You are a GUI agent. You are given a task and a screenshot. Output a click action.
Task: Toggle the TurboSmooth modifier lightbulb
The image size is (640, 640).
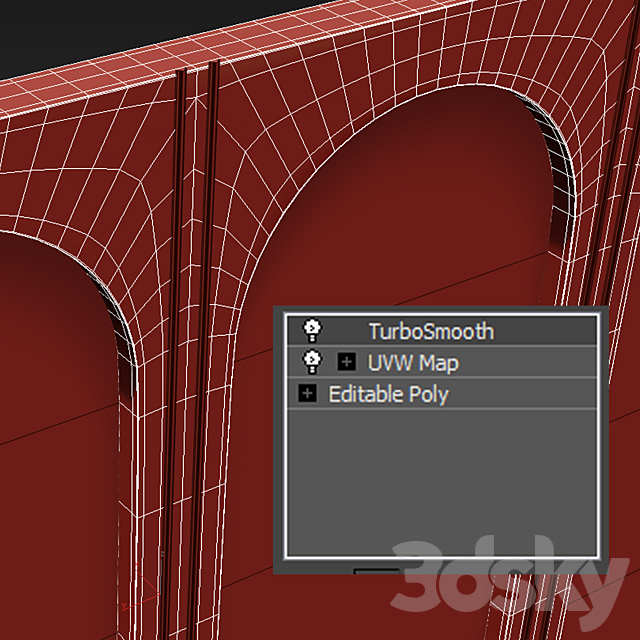tap(313, 331)
